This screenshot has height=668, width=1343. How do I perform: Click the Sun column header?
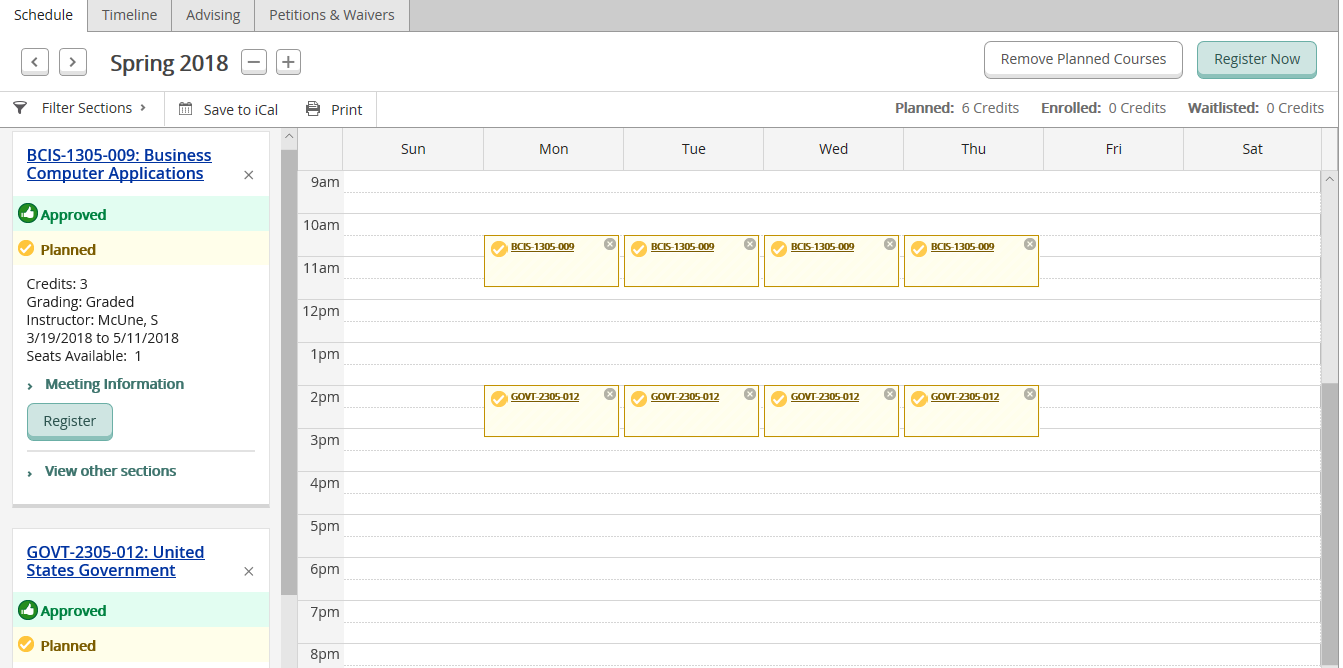413,149
